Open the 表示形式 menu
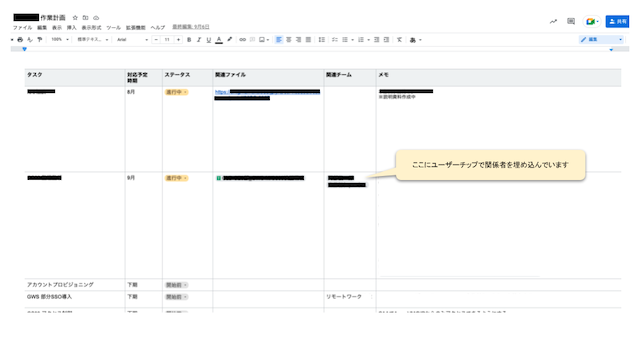 (91, 28)
